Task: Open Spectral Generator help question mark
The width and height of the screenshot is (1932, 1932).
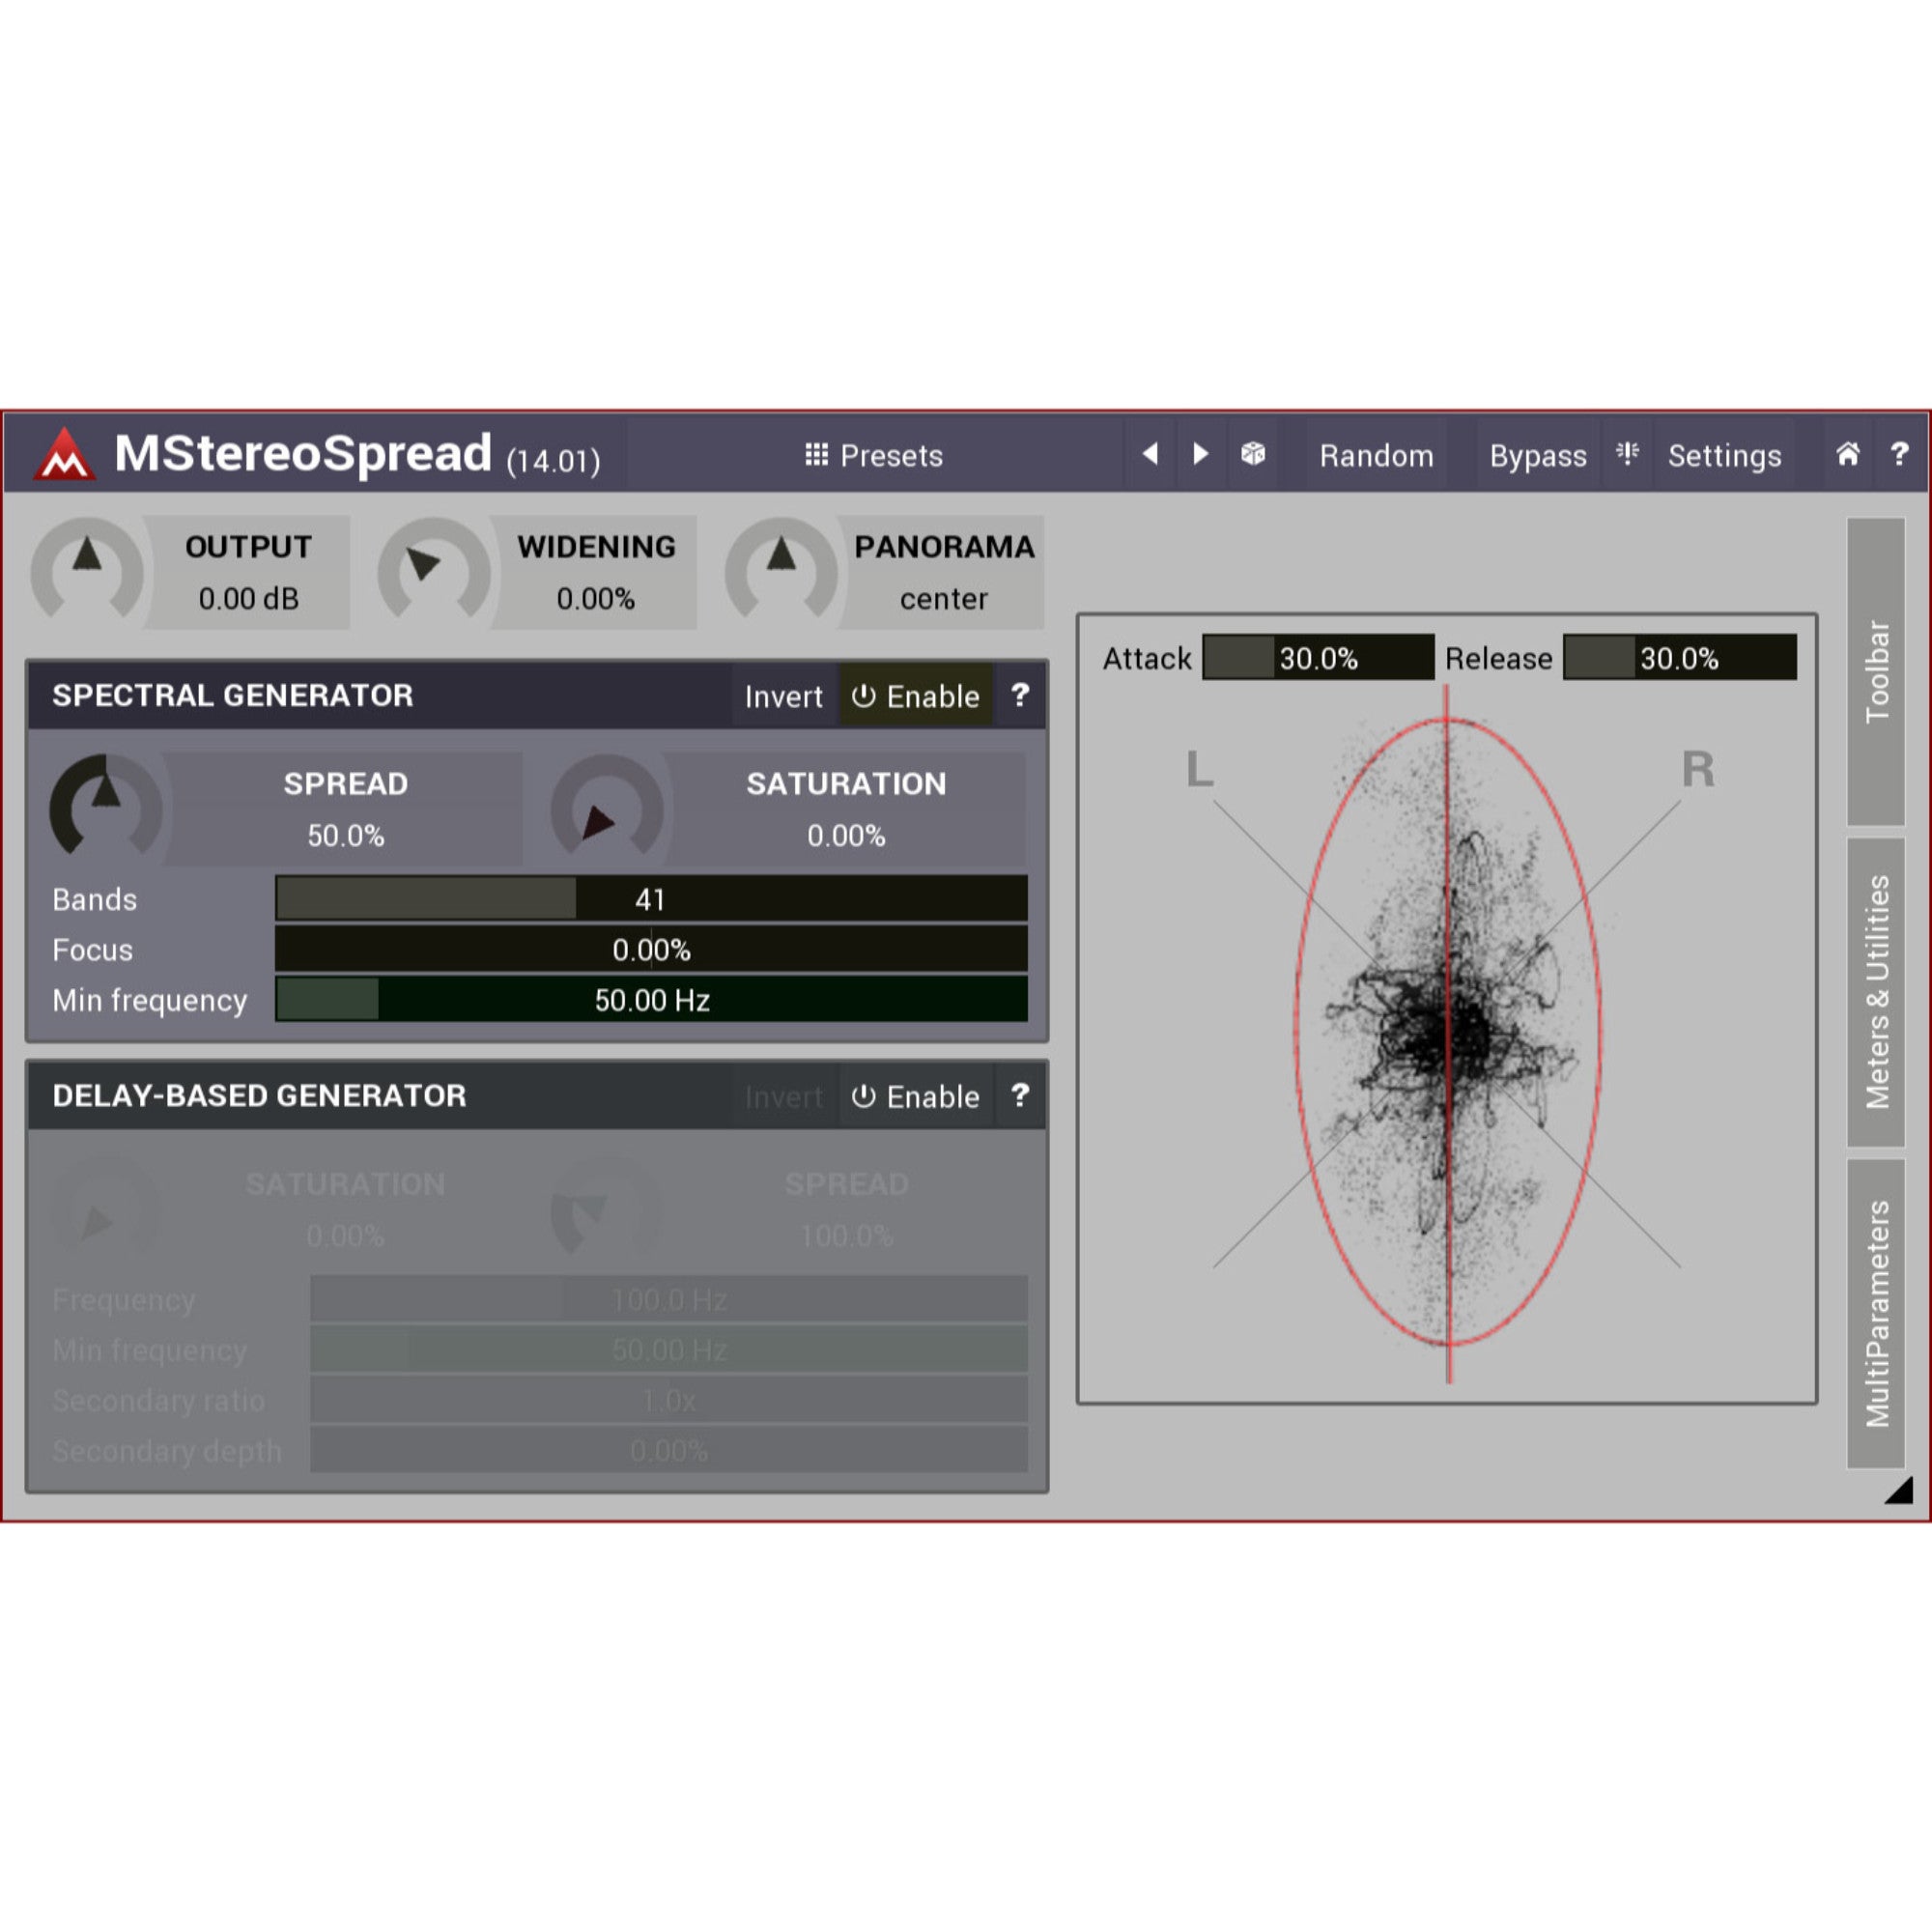Action: [x=1019, y=695]
